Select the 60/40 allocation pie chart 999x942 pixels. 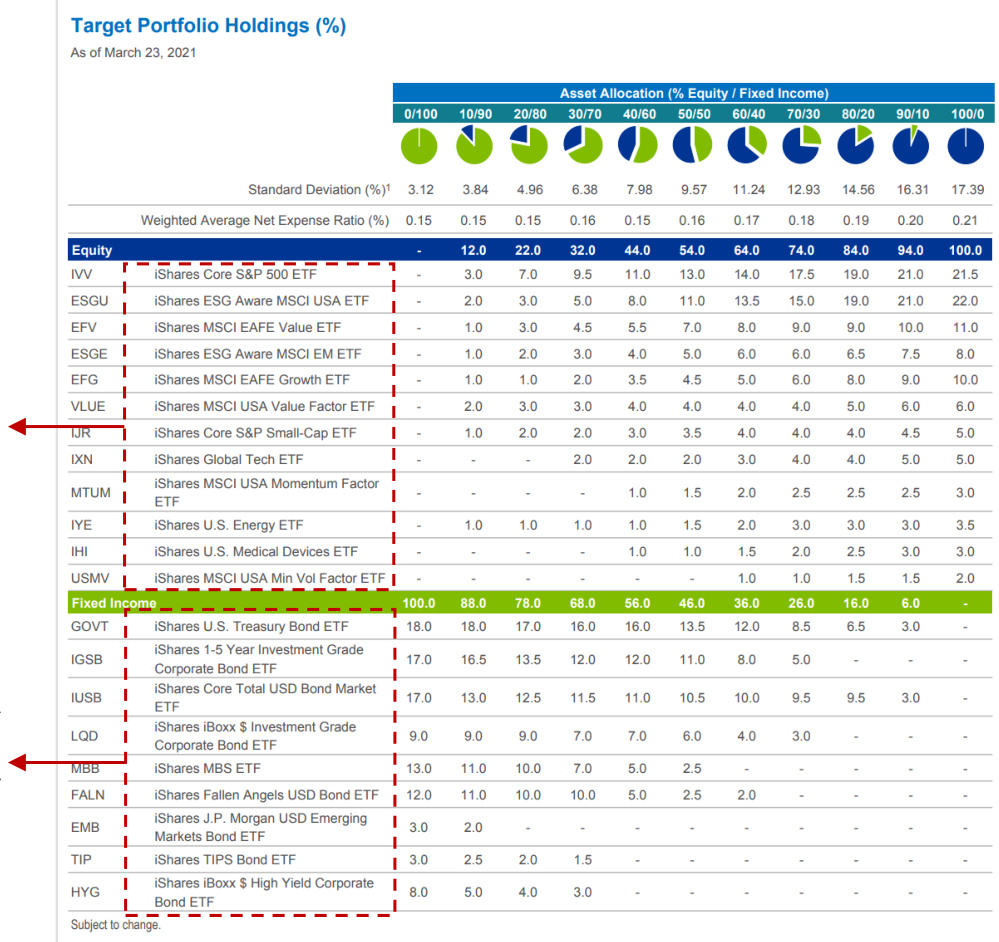pos(746,147)
